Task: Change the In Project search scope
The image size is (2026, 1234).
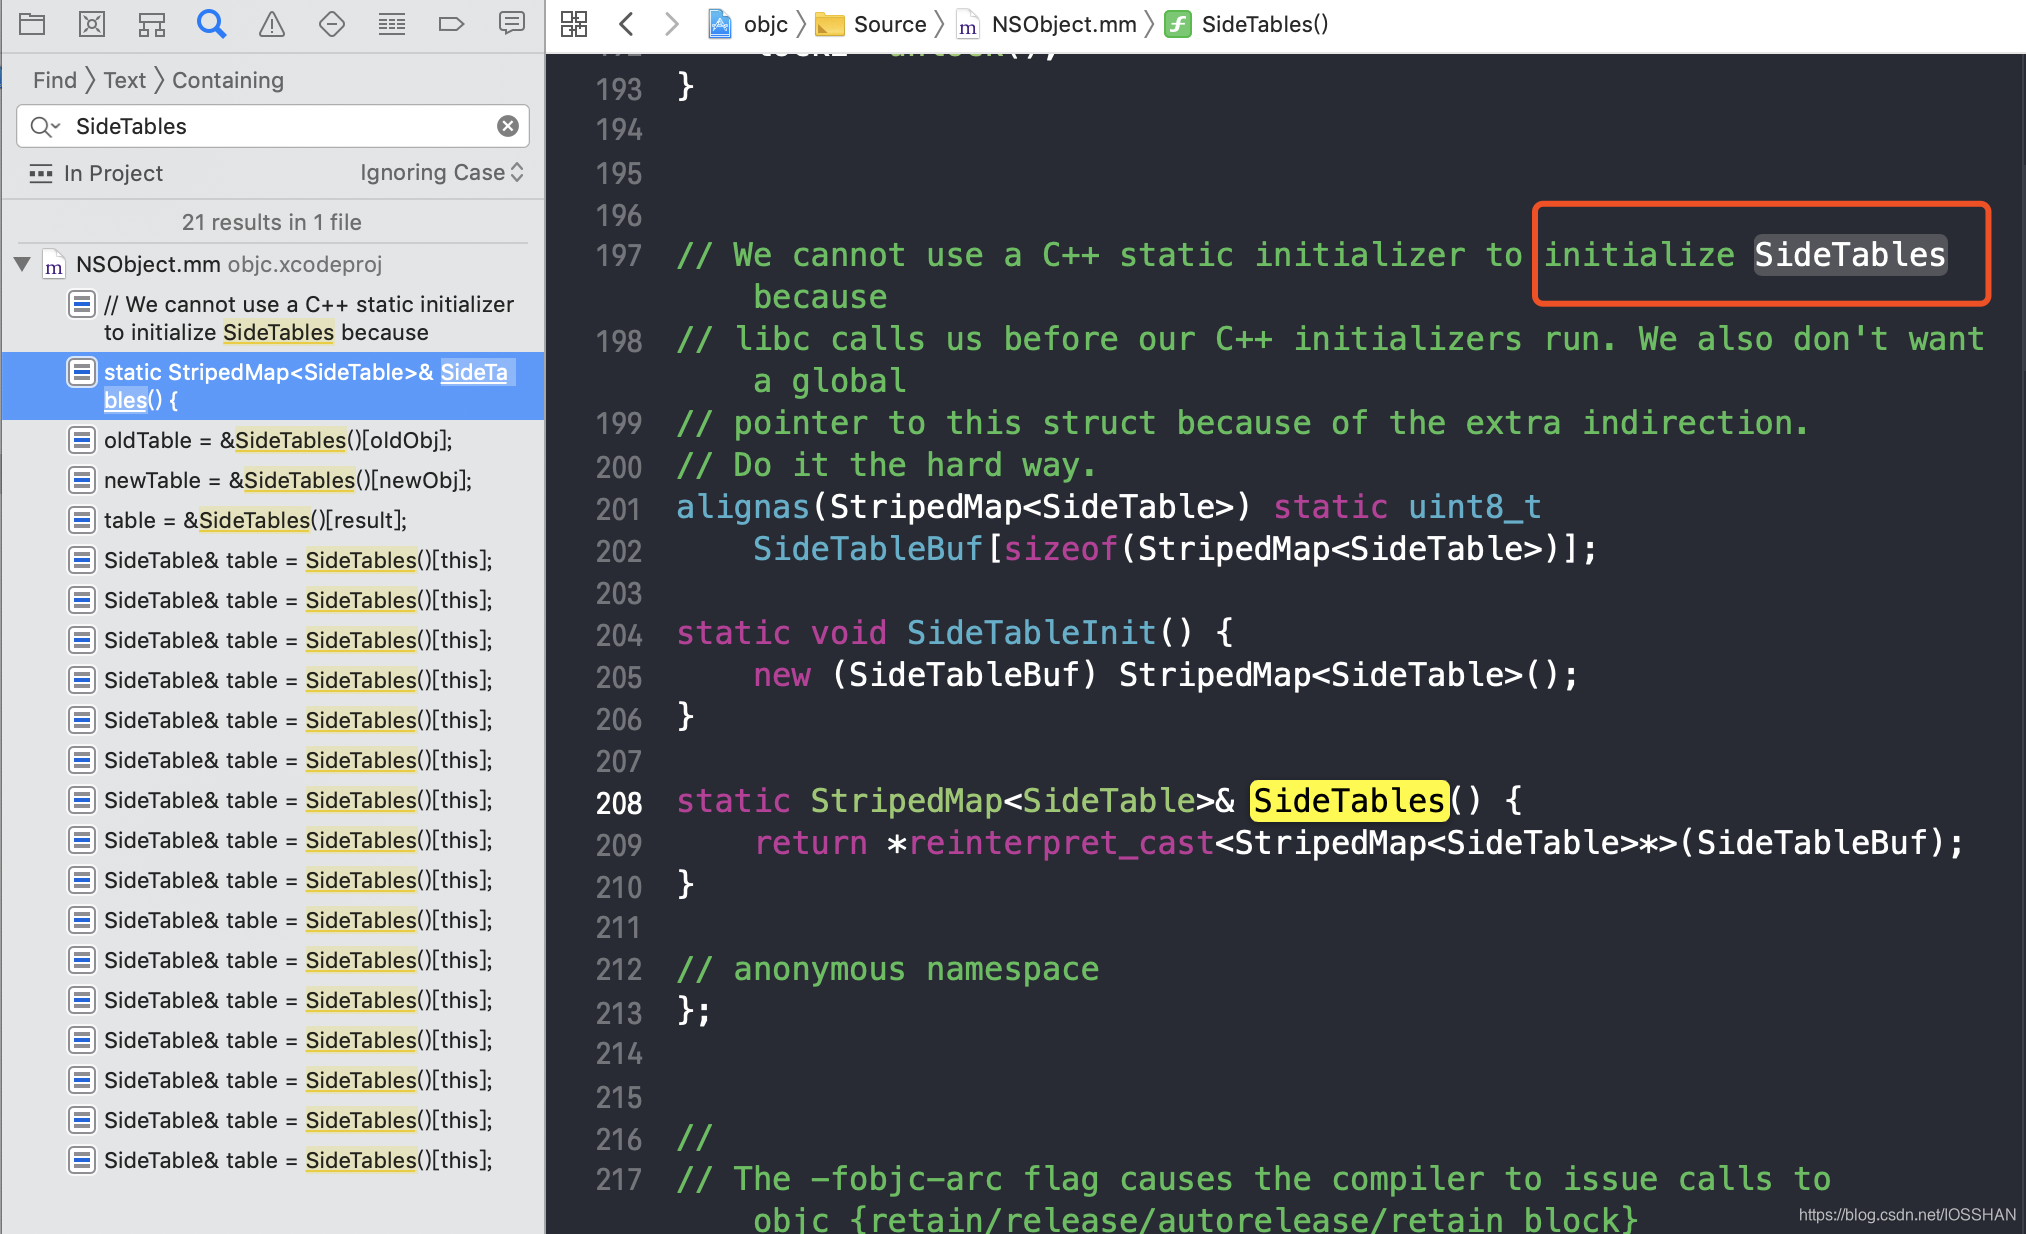Action: [x=112, y=173]
